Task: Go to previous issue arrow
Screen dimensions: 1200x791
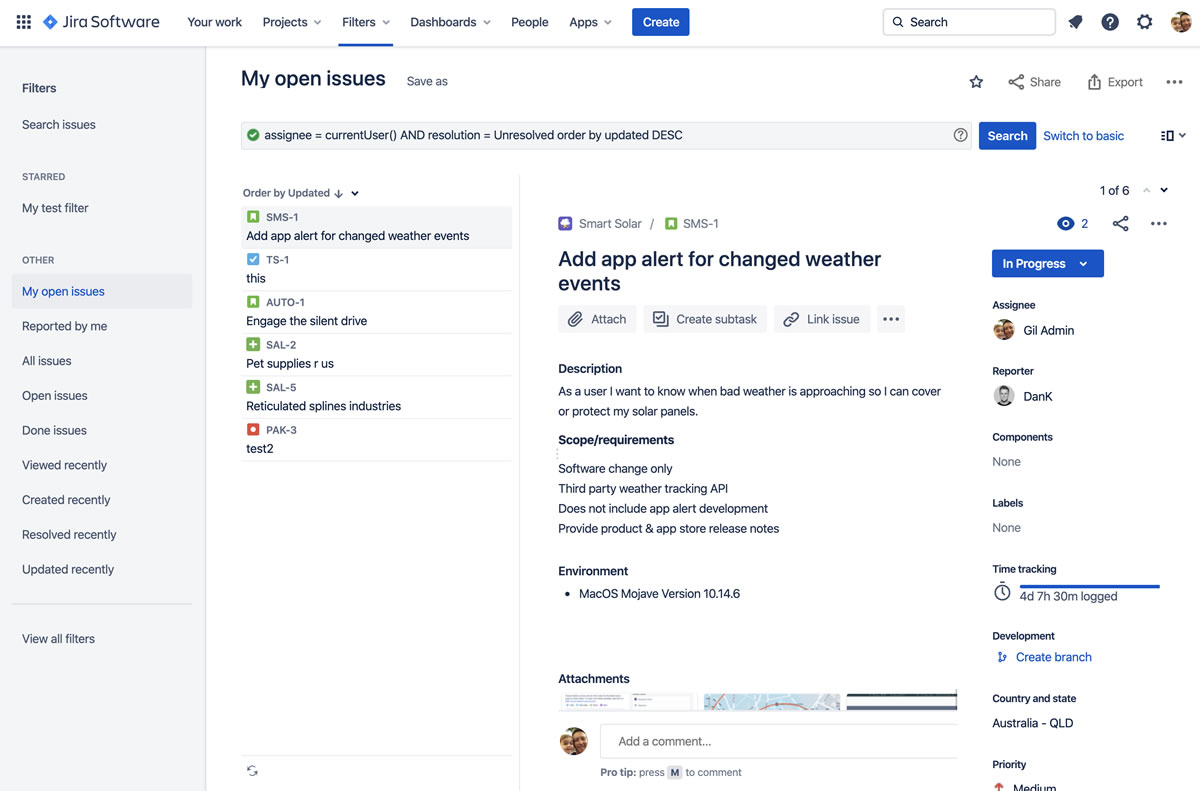Action: (x=1146, y=190)
